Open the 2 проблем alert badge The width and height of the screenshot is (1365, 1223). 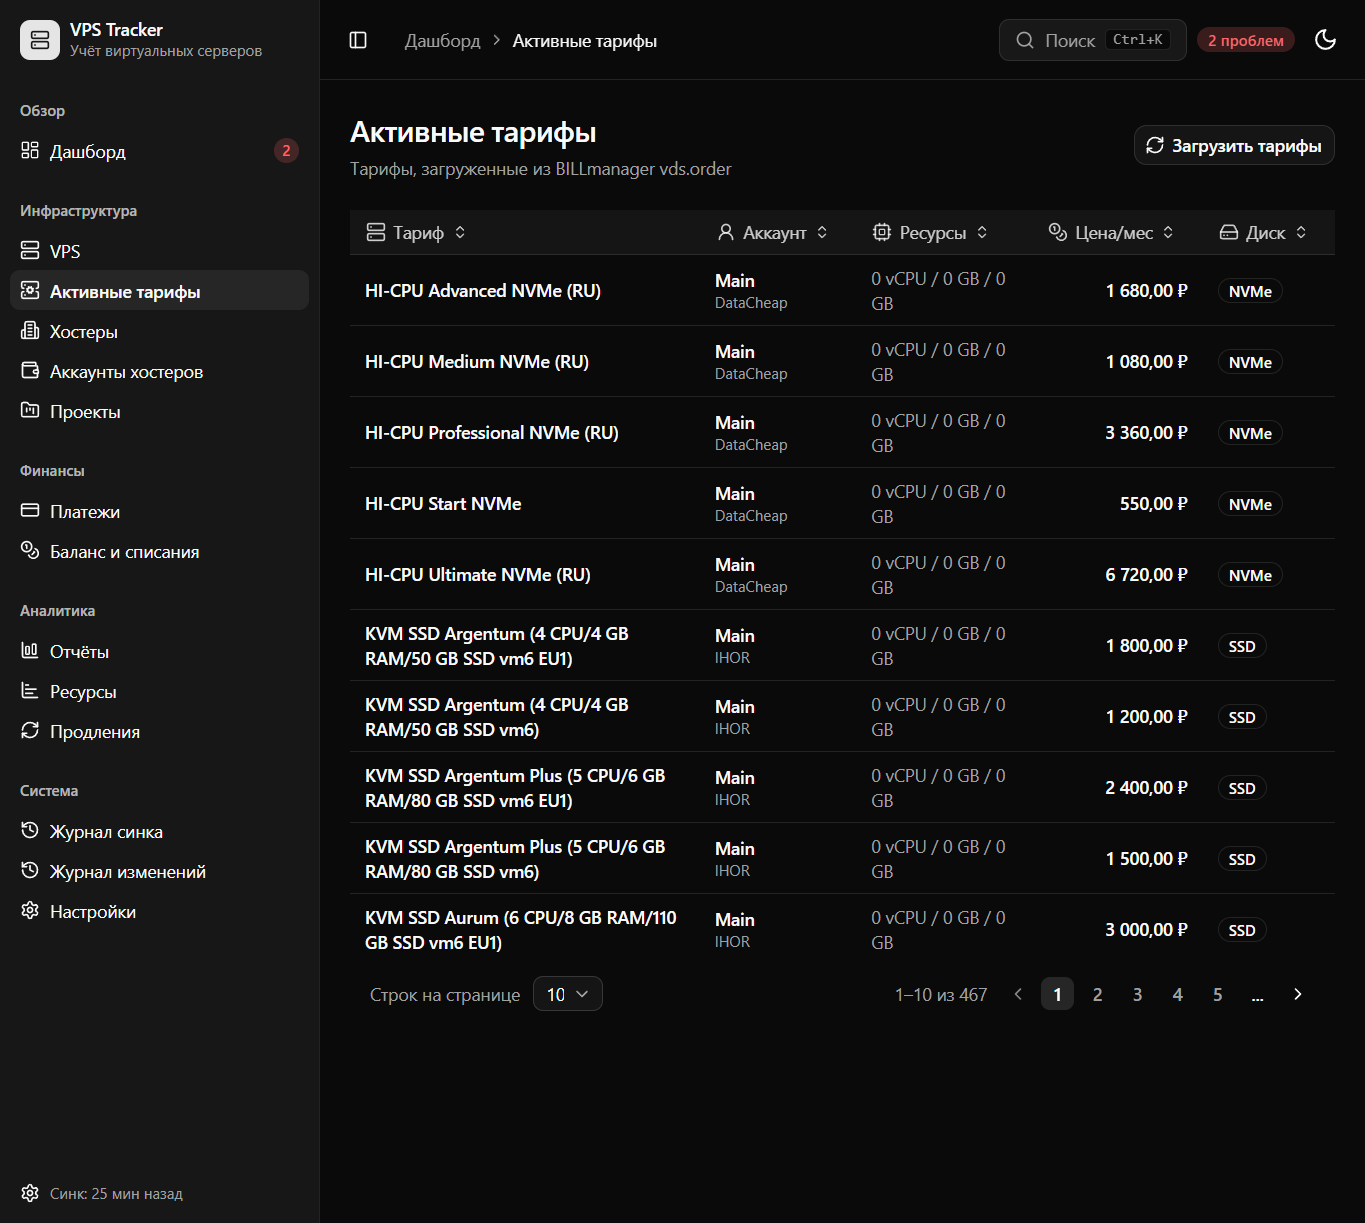pyautogui.click(x=1246, y=40)
